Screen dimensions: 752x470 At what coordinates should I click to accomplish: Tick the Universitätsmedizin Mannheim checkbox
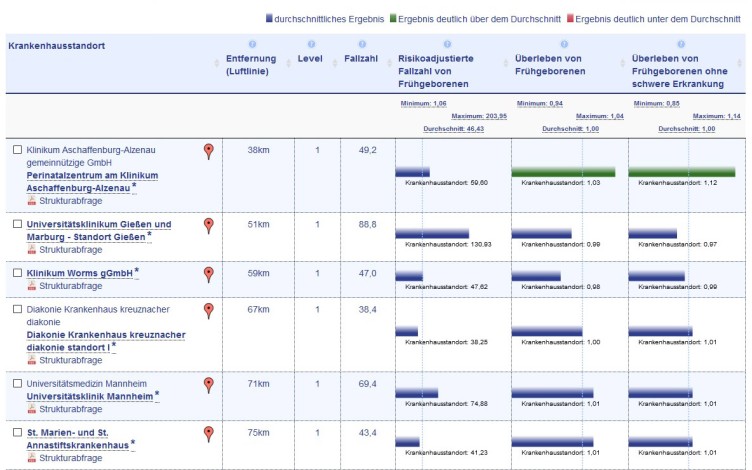click(x=17, y=383)
